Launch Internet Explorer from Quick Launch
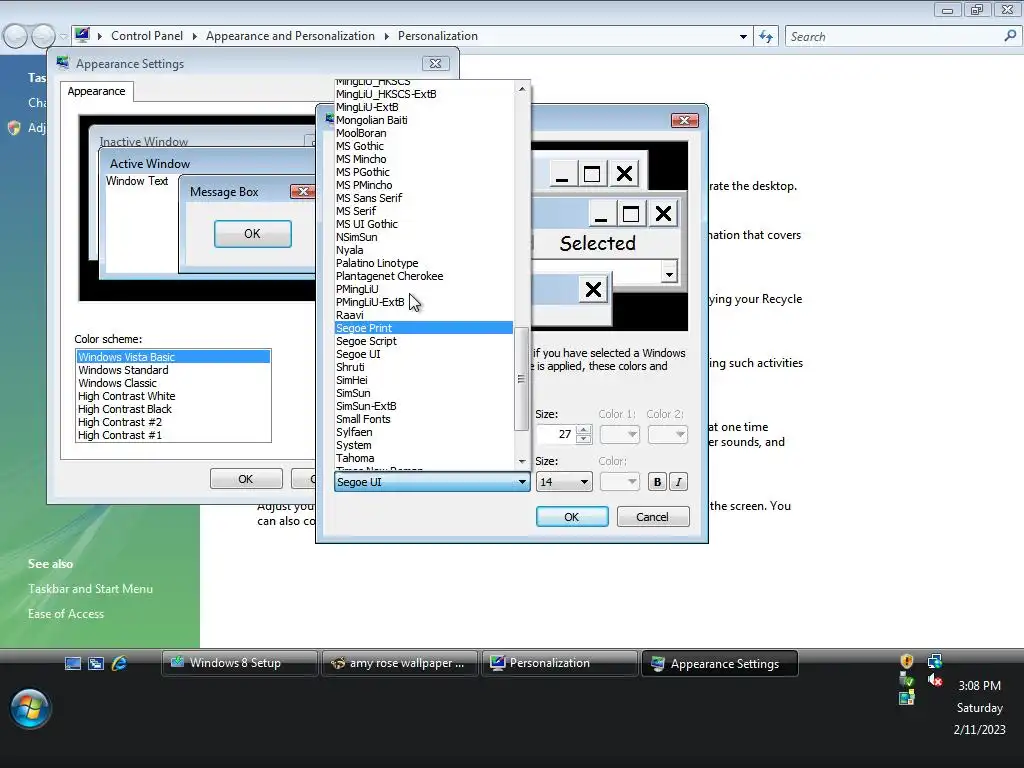Viewport: 1024px width, 768px height. 120,664
